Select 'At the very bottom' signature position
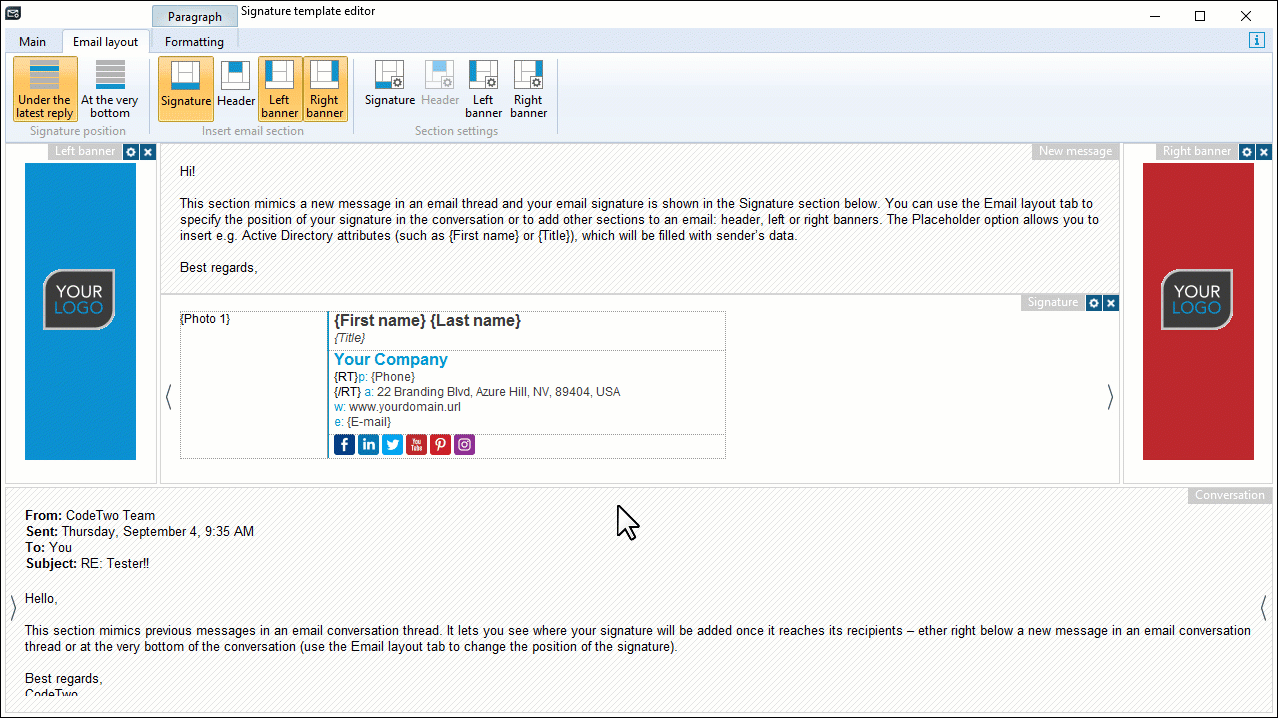This screenshot has height=718, width=1278. (109, 88)
